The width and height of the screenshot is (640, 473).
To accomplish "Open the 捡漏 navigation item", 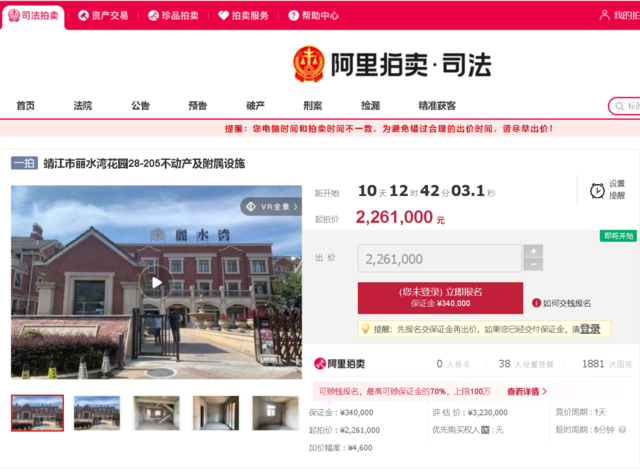I will click(371, 106).
